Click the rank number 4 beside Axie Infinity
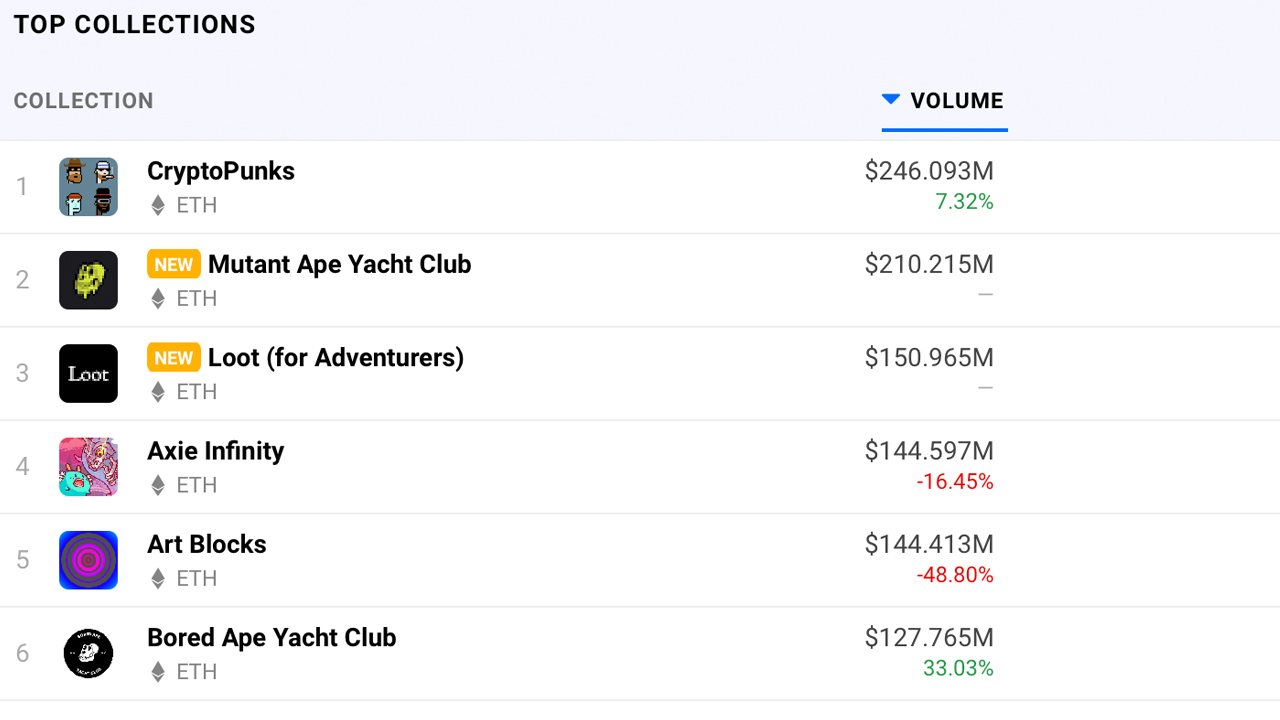The width and height of the screenshot is (1280, 720). point(22,467)
